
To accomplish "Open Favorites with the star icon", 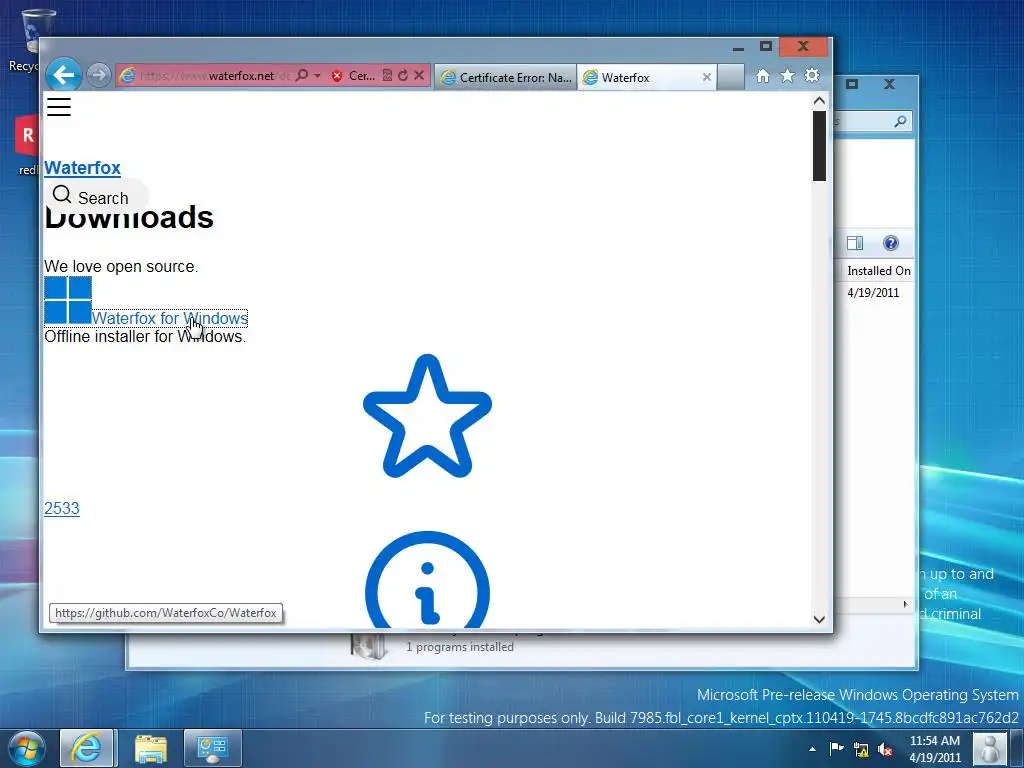I will pos(788,76).
